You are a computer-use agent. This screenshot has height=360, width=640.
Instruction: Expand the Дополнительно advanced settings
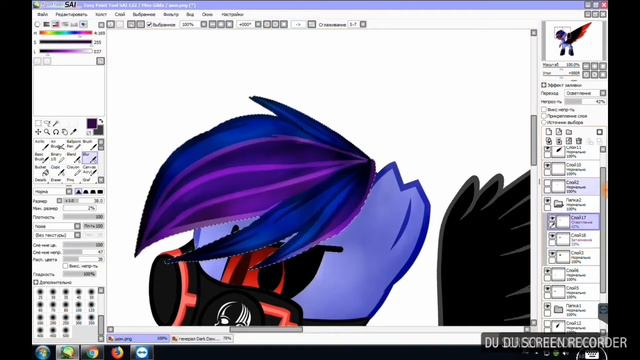tap(36, 282)
